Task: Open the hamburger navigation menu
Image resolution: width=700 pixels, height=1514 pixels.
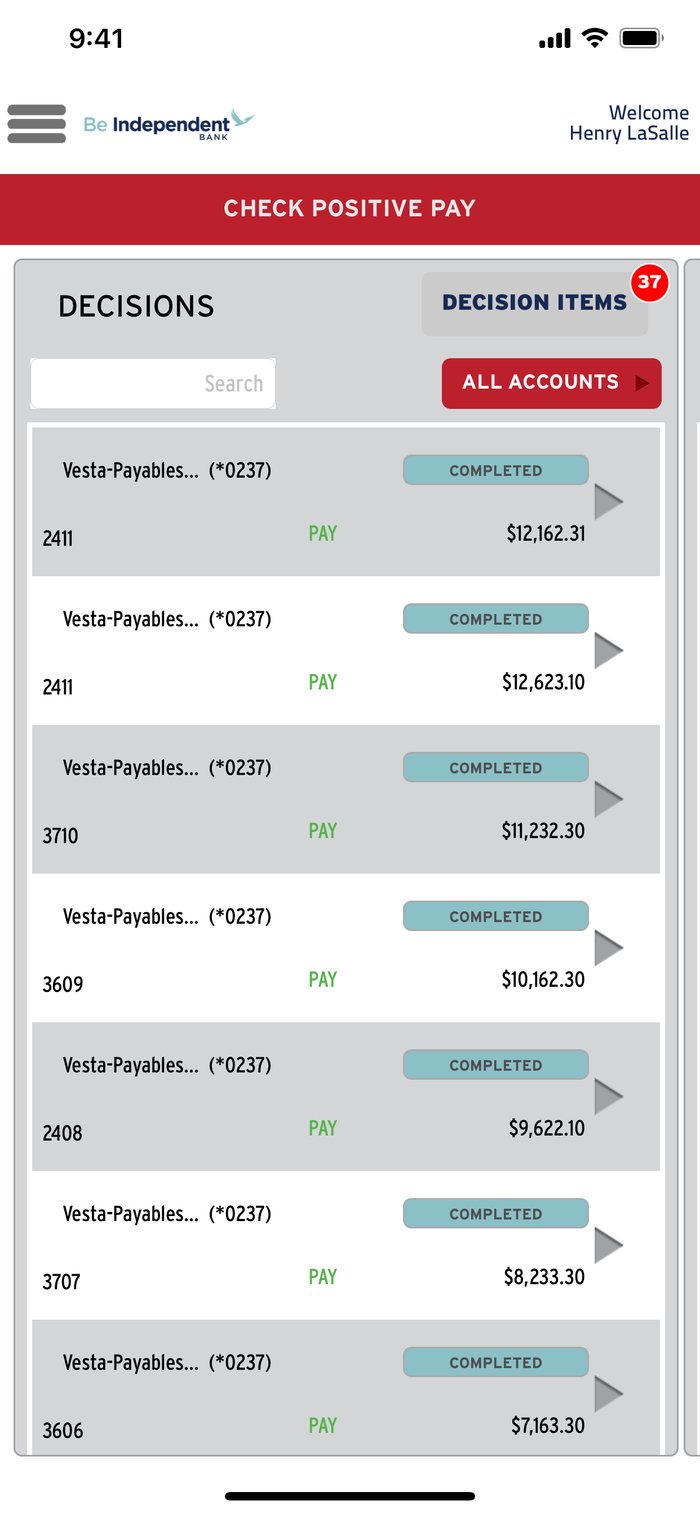Action: coord(37,124)
